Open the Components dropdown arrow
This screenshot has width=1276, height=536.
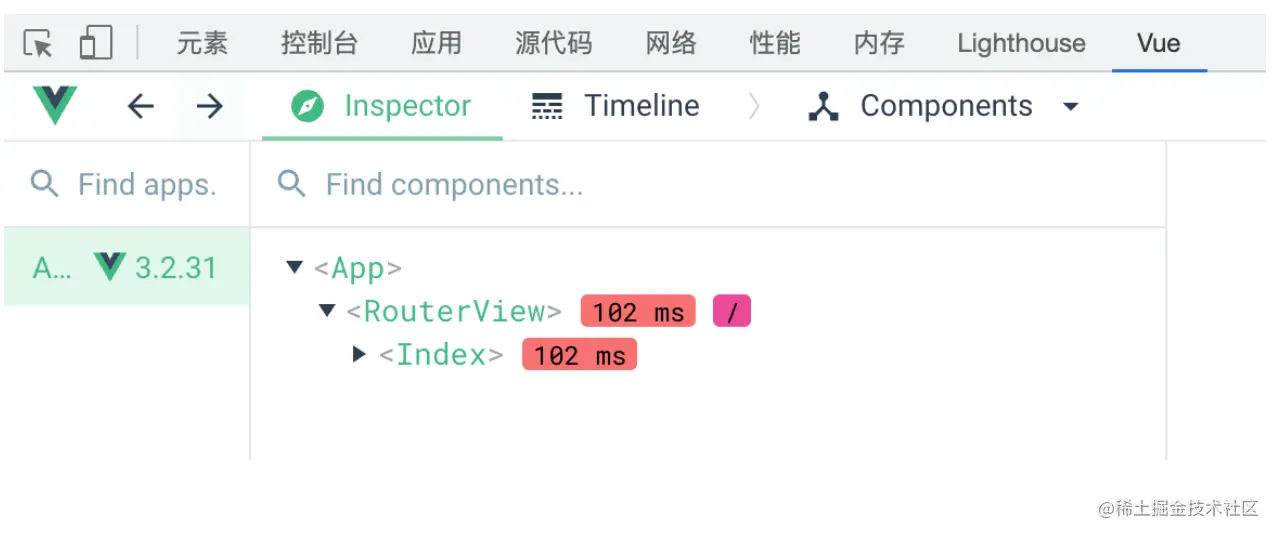[1070, 106]
